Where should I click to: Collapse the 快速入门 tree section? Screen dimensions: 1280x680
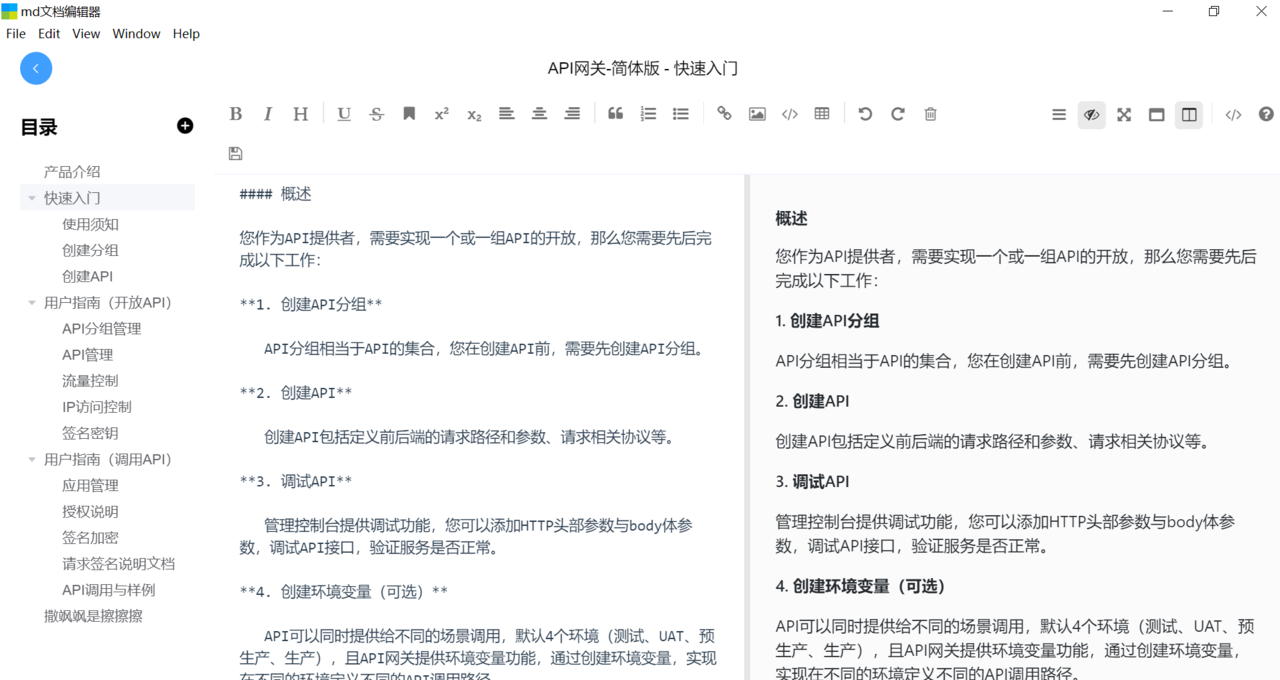(32, 198)
